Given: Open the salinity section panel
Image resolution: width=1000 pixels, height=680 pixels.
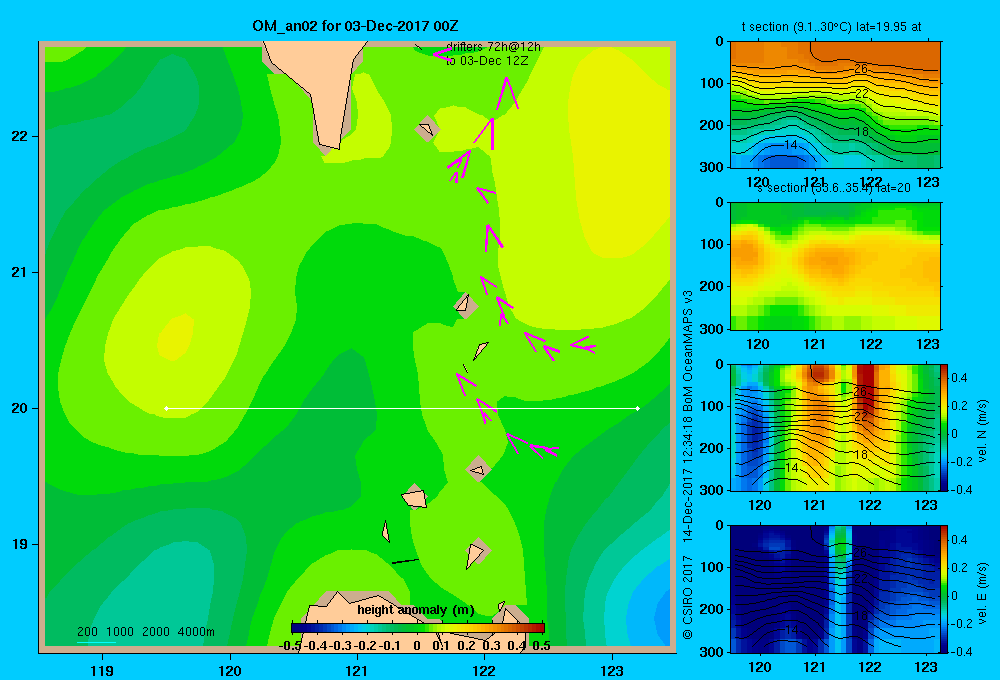Looking at the screenshot, I should click(835, 266).
